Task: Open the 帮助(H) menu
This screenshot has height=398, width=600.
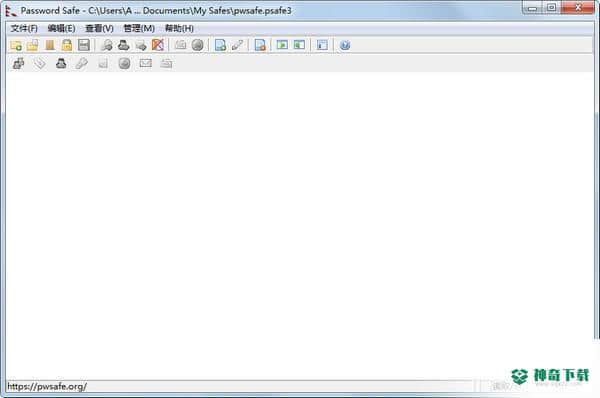Action: pos(179,28)
